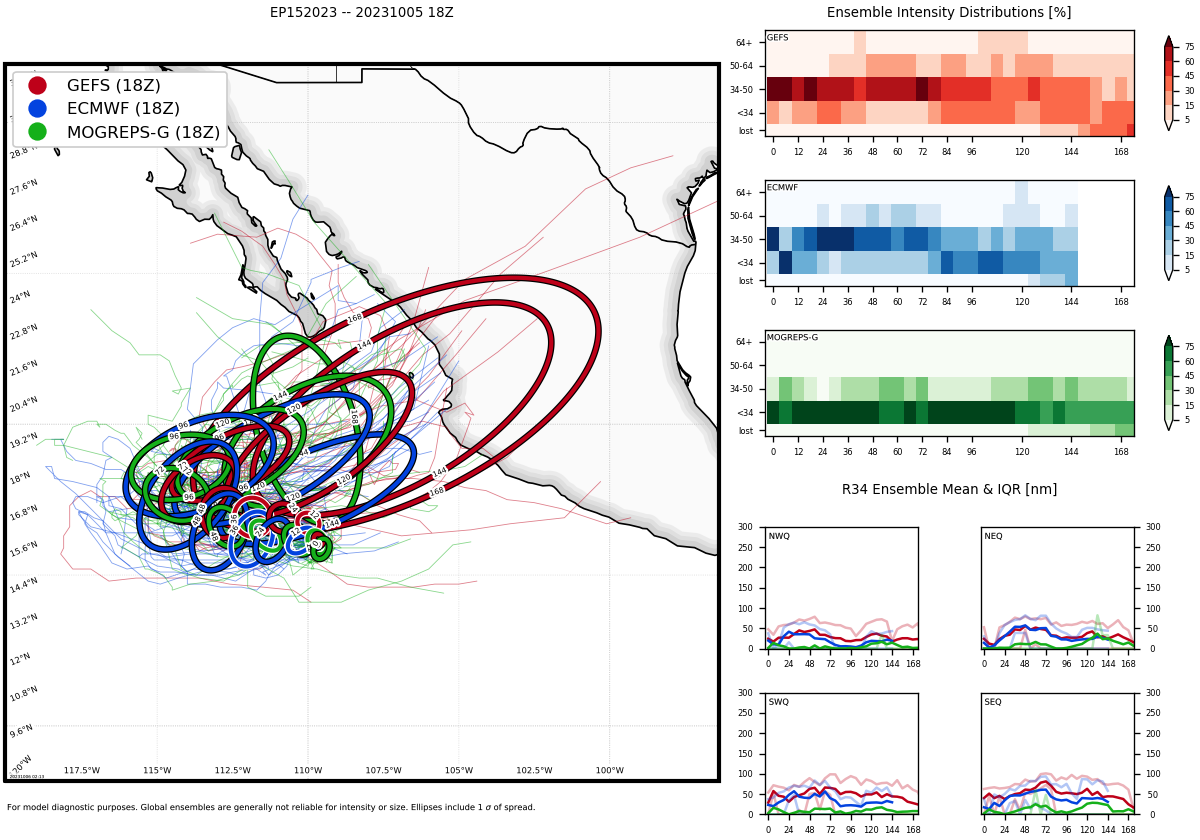Click the '34-50' row label of the GEFS heatmap
The height and width of the screenshot is (840, 1200).
click(741, 90)
